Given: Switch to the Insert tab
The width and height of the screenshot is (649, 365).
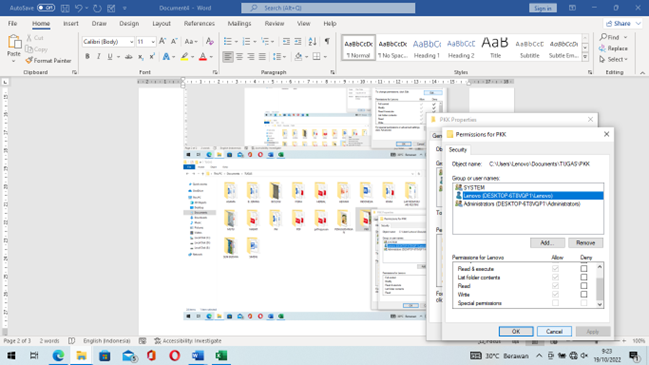Looking at the screenshot, I should [70, 24].
